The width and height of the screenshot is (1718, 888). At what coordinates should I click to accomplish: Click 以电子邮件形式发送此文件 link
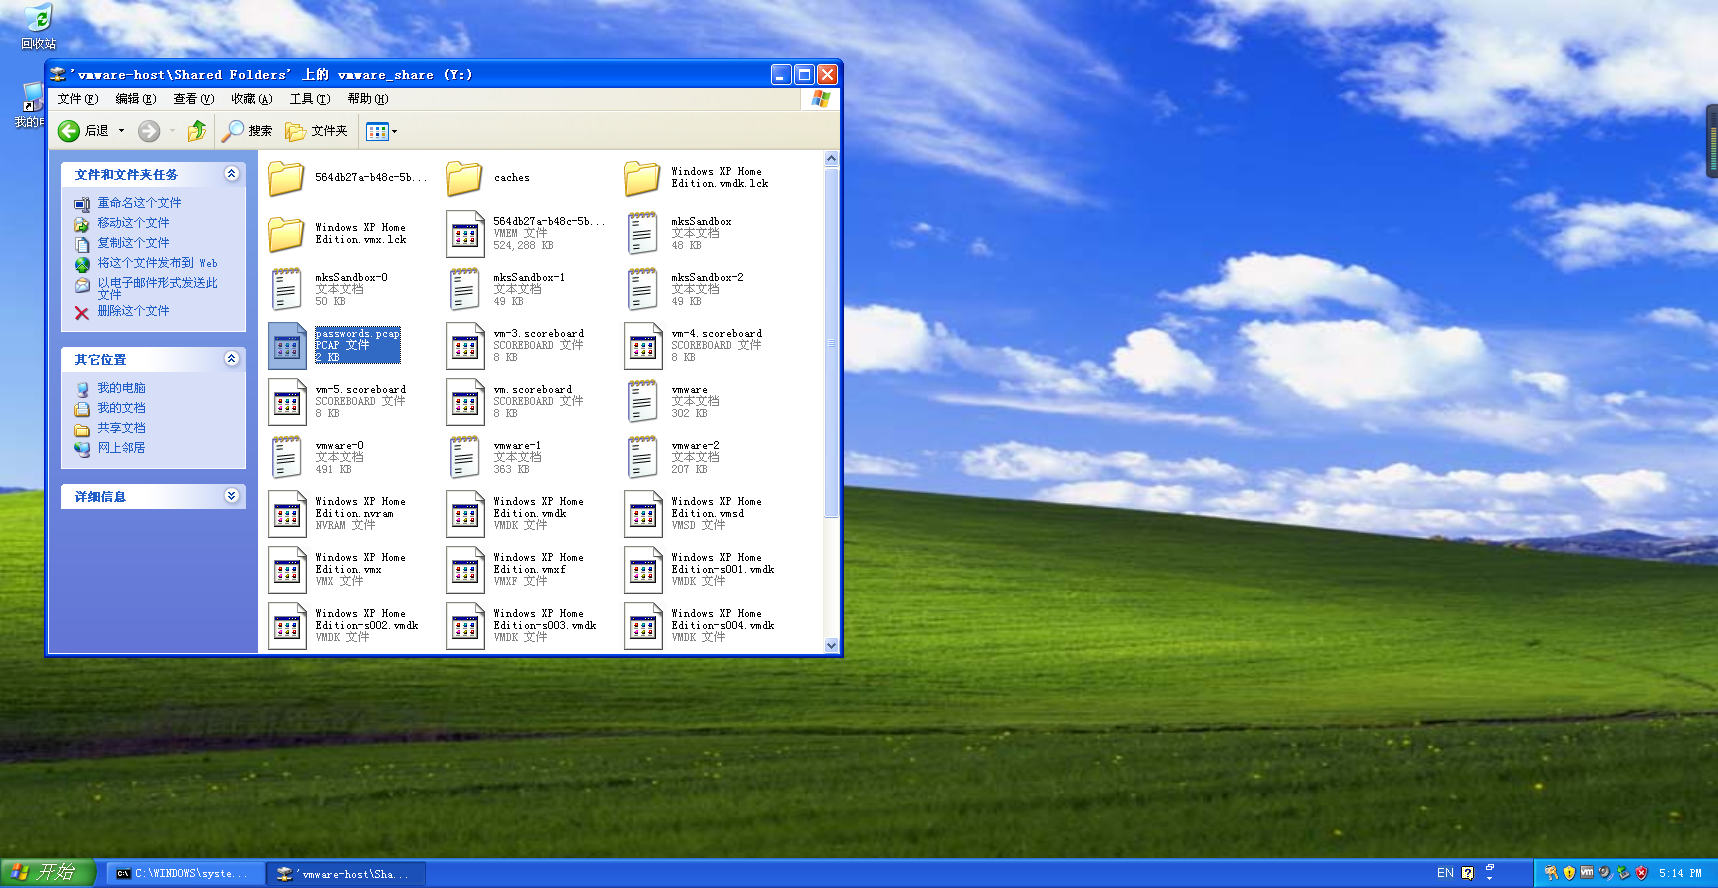point(157,288)
